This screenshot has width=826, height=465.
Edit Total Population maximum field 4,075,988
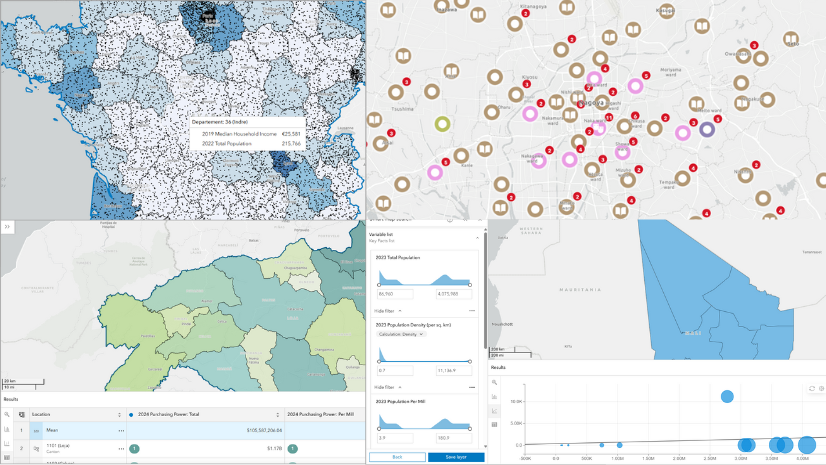(454, 294)
